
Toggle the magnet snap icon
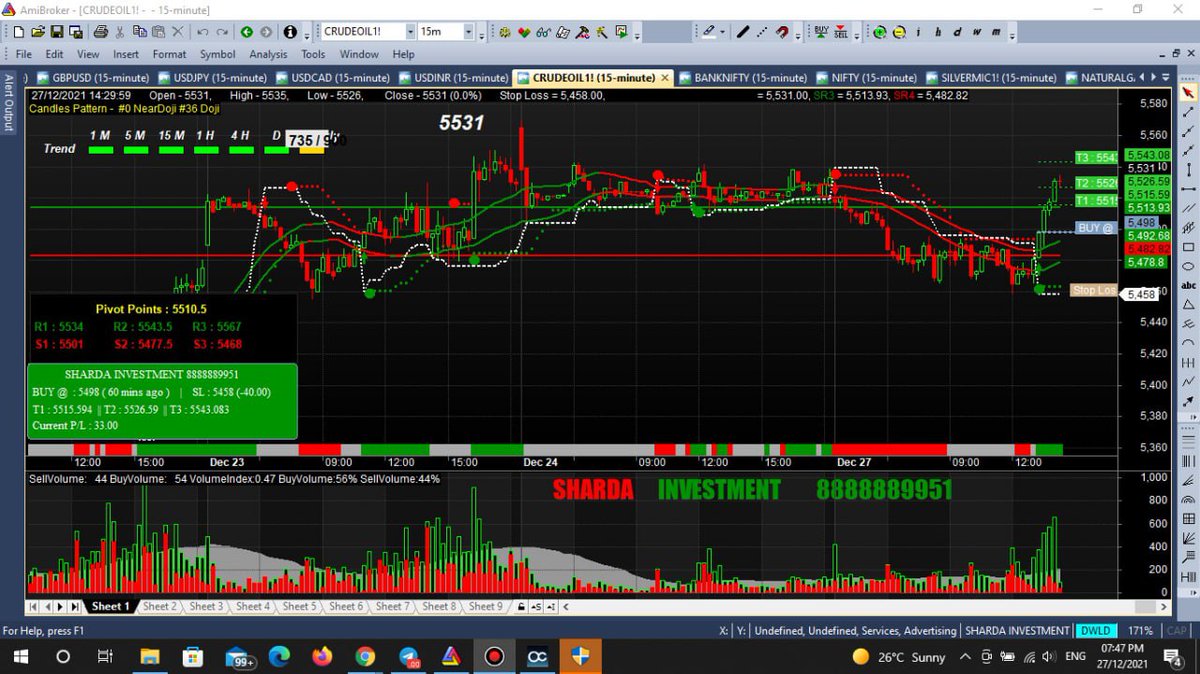(782, 32)
